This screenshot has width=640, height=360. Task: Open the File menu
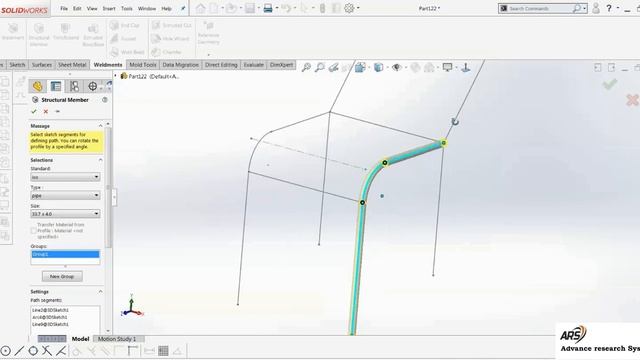click(64, 8)
